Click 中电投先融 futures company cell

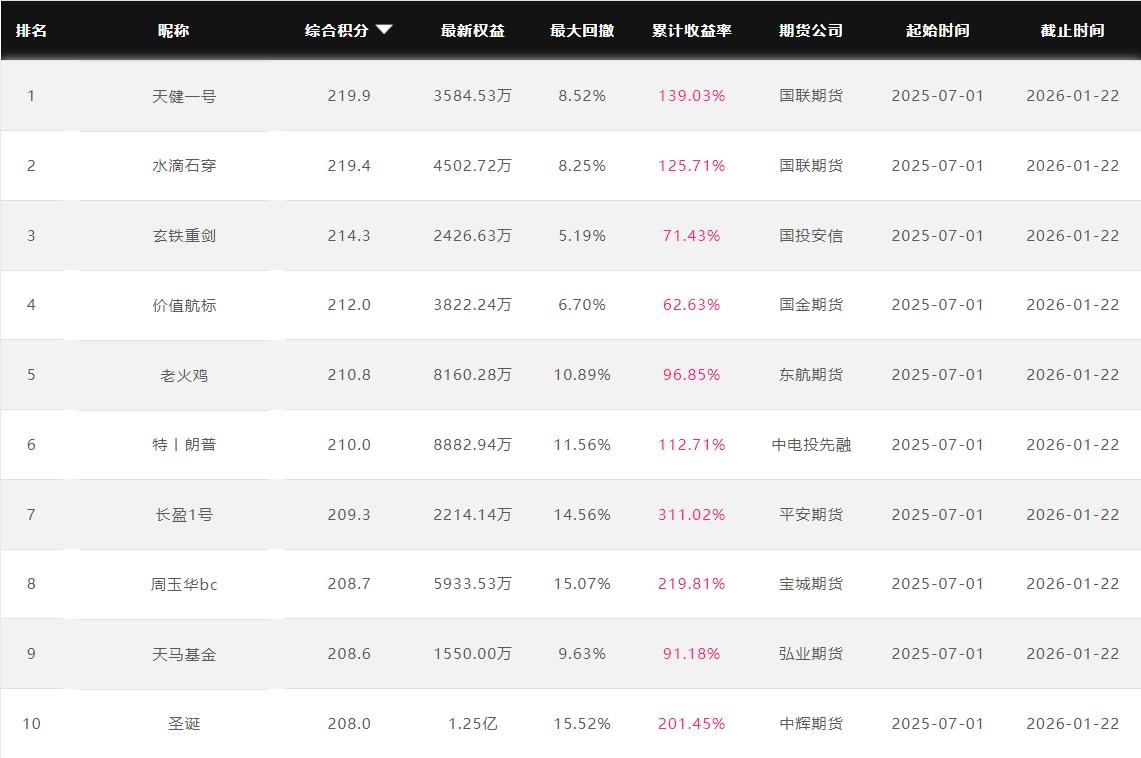click(811, 445)
